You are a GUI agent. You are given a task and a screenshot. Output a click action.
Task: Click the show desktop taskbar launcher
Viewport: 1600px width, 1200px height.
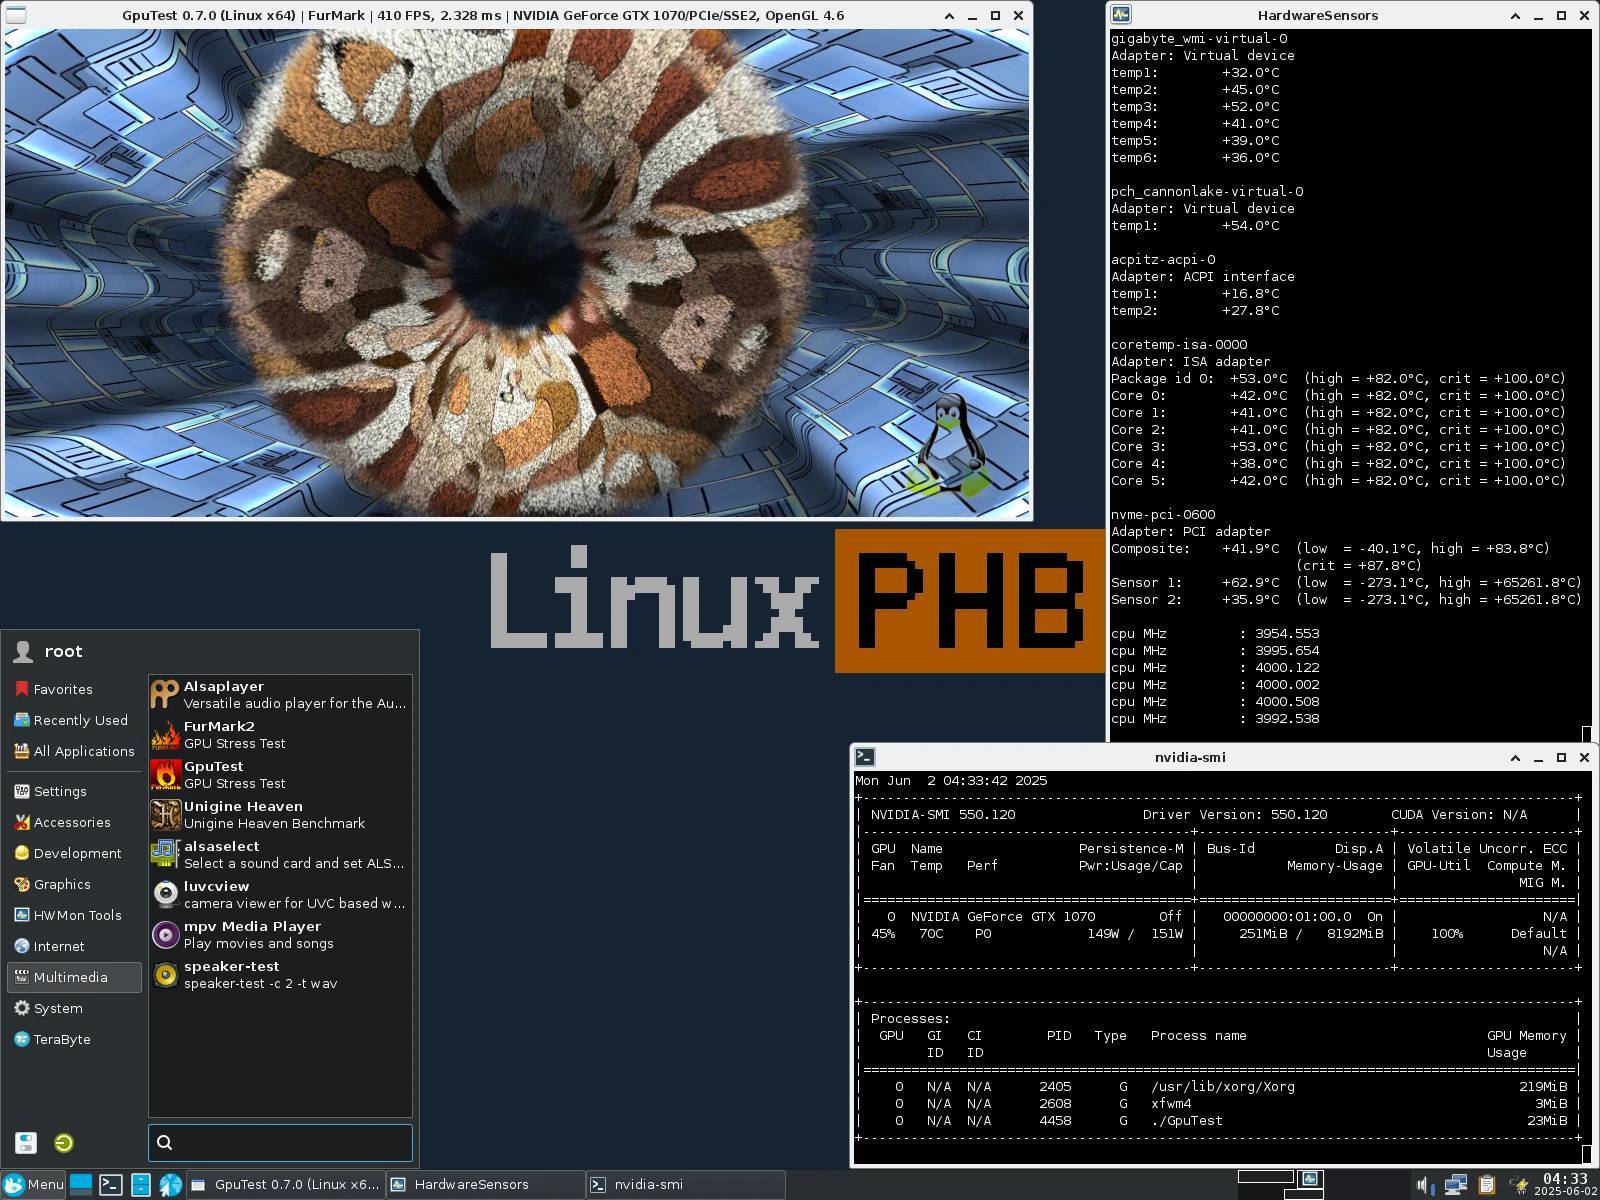81,1184
